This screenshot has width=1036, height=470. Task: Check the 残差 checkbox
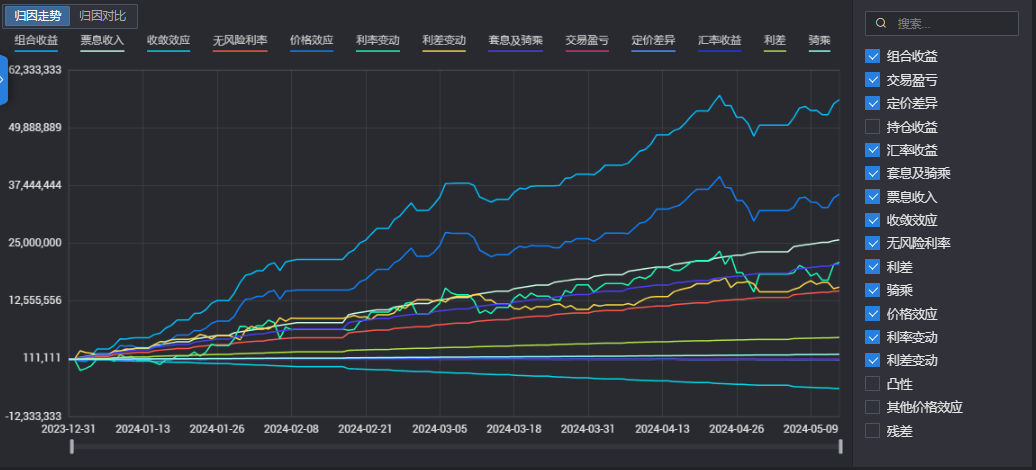coord(872,430)
